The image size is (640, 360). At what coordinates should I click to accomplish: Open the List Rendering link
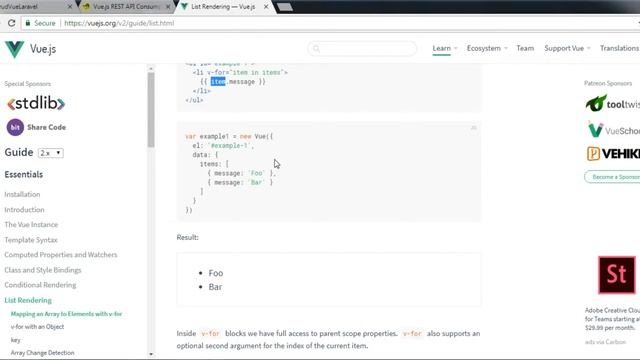28,300
